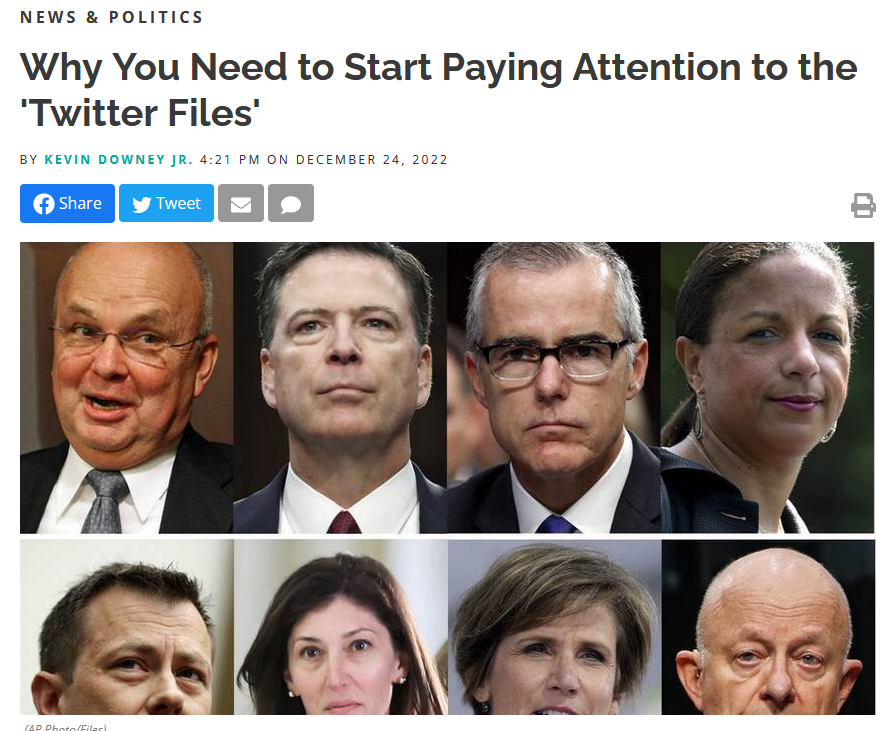This screenshot has height=731, width=889.
Task: Click the AP Photo/Files image caption
Action: pos(66,726)
